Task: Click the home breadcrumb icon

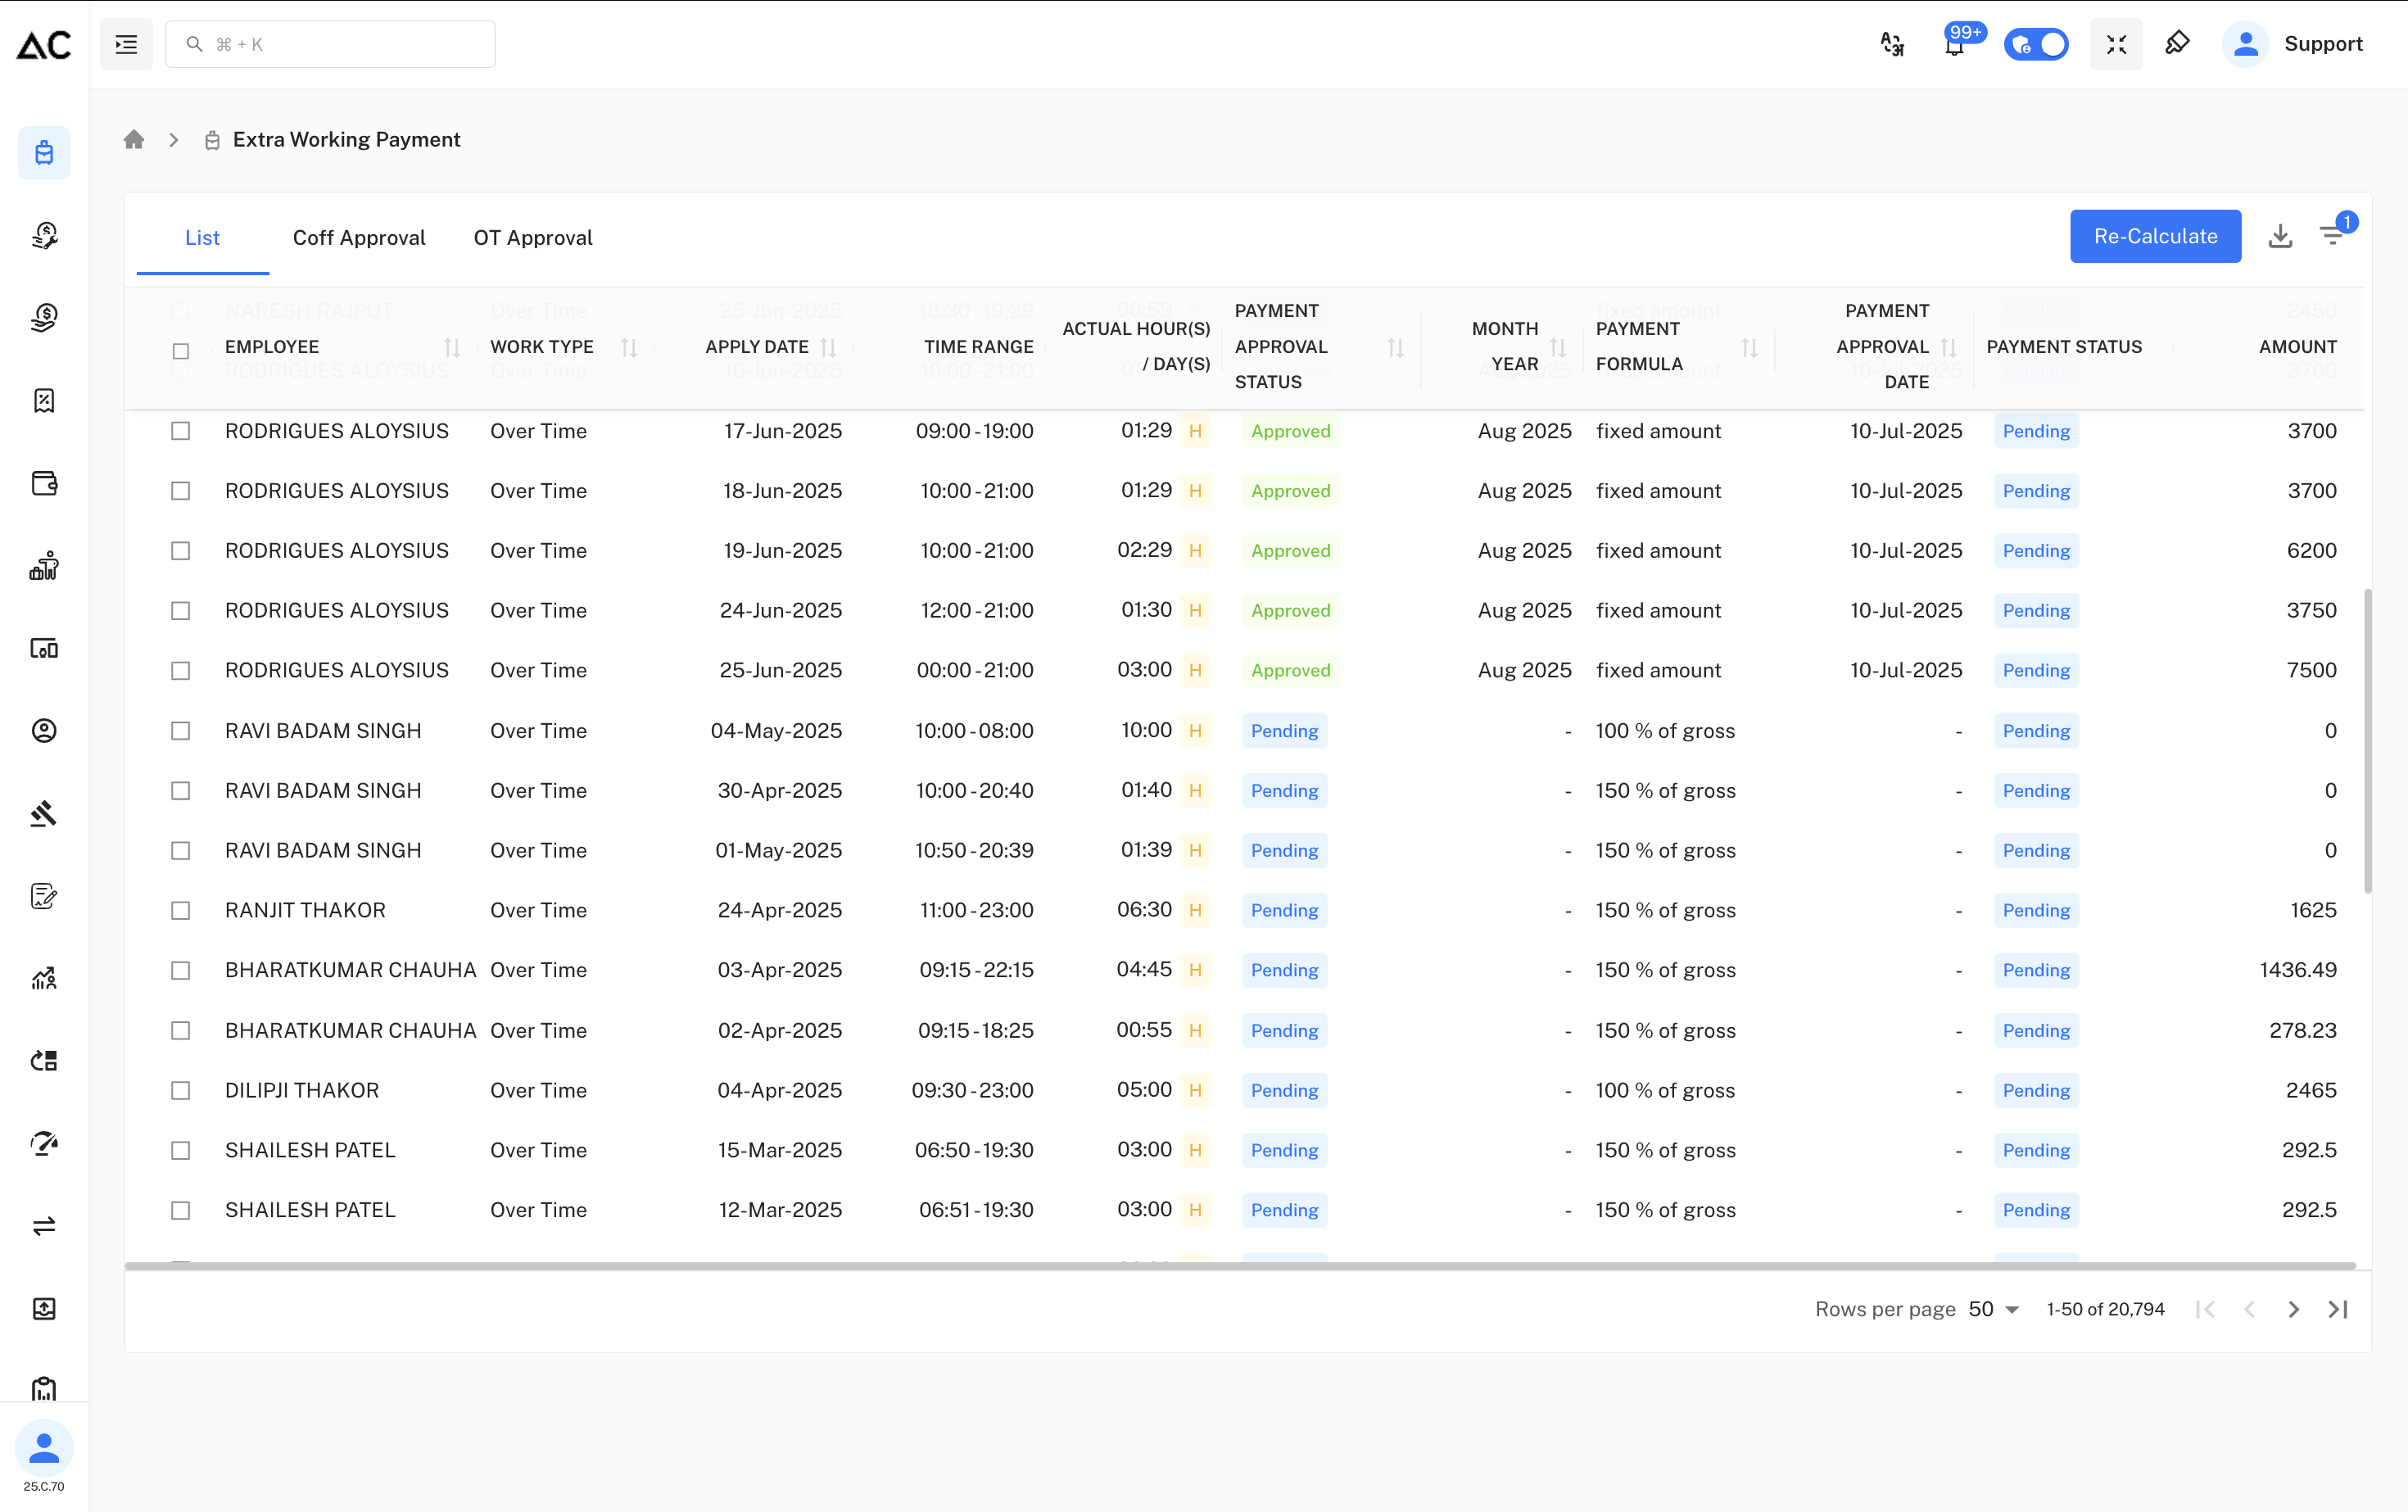Action: pyautogui.click(x=133, y=139)
